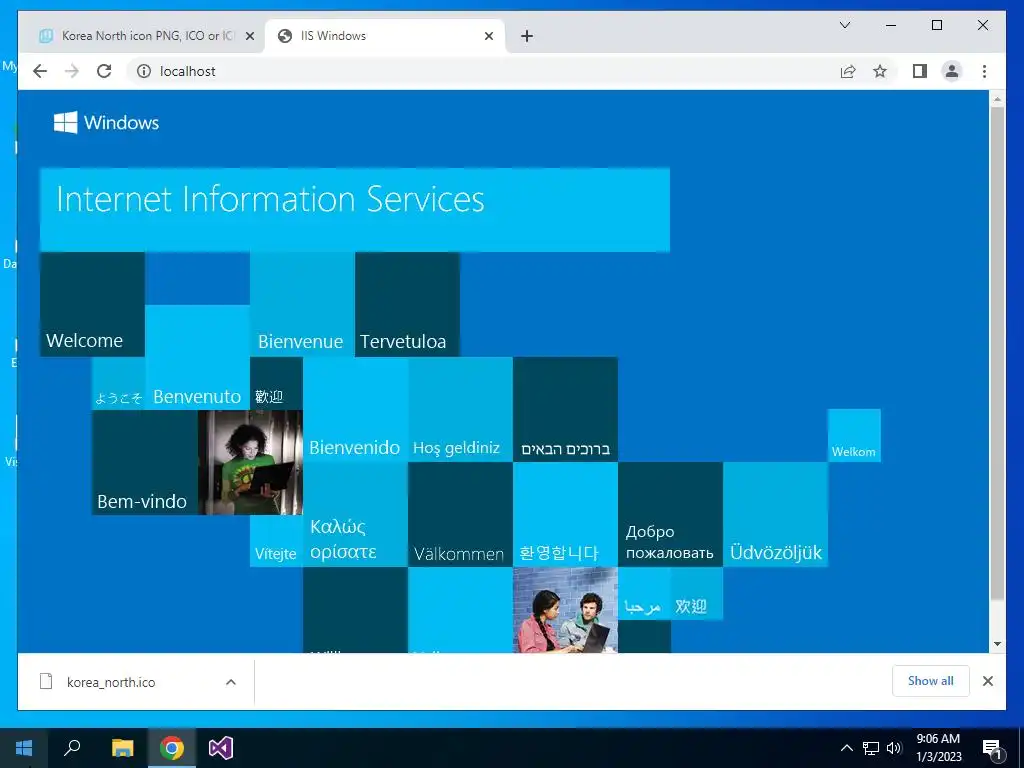Click the Tervetuloa tile
The height and width of the screenshot is (768, 1024).
408,304
